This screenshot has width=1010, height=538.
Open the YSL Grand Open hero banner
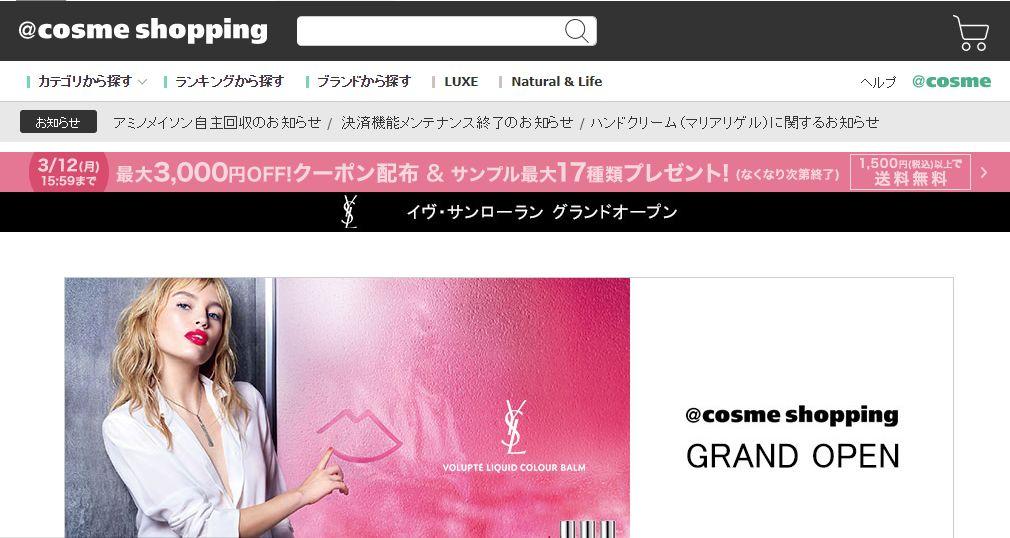(x=508, y=407)
